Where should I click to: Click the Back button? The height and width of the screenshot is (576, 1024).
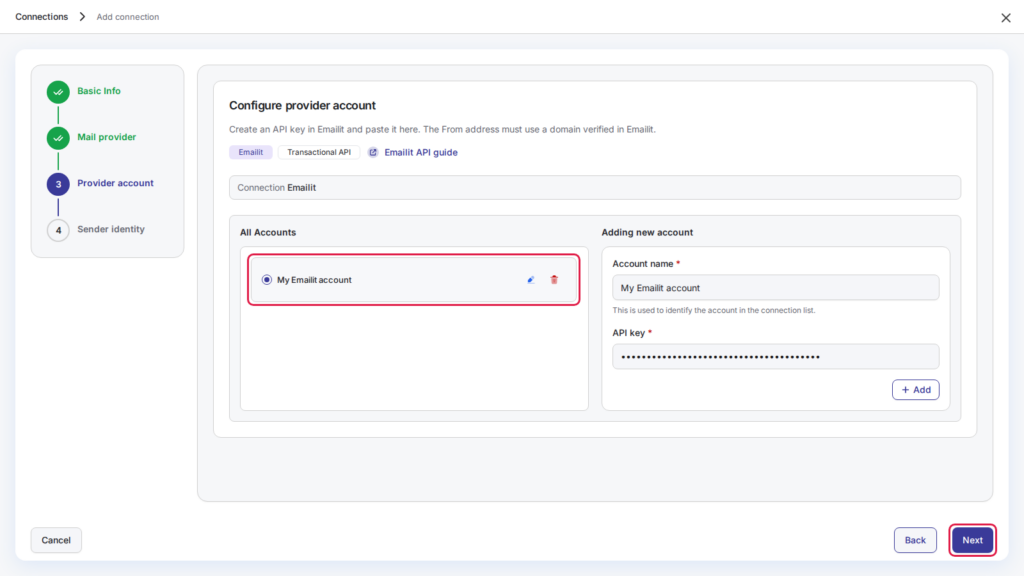point(915,540)
